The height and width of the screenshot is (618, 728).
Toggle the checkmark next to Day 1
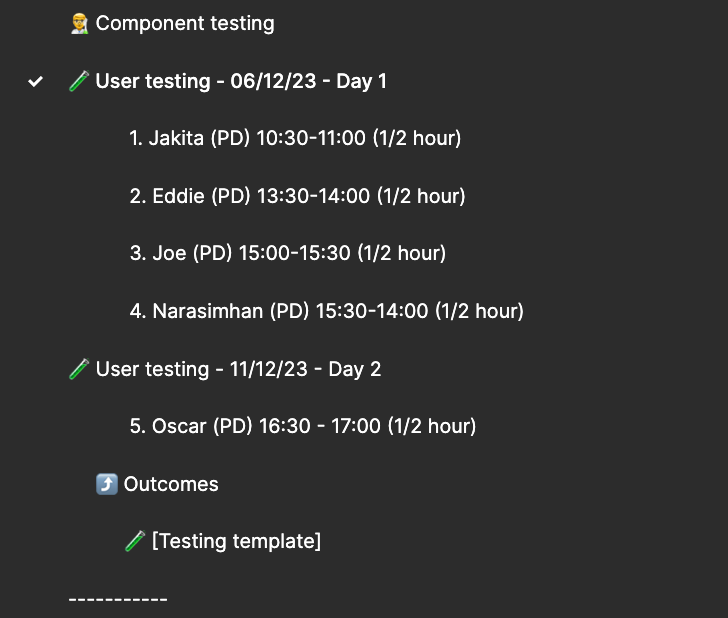pyautogui.click(x=35, y=82)
